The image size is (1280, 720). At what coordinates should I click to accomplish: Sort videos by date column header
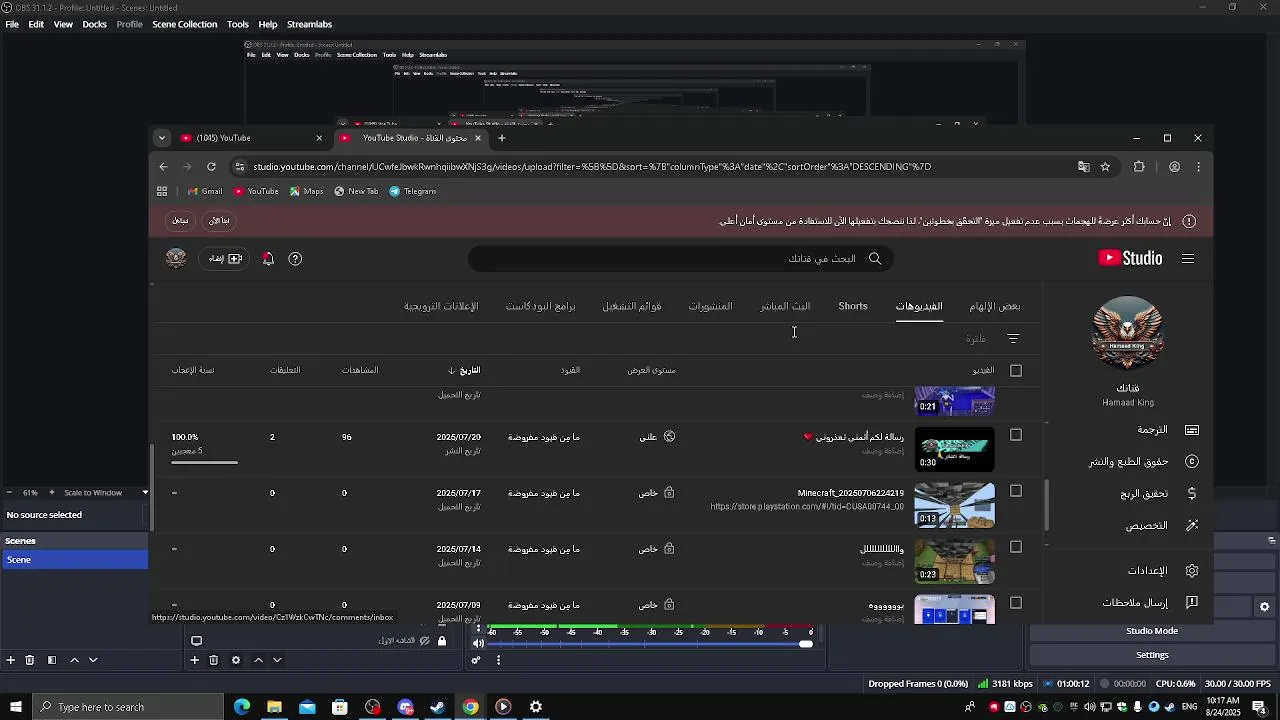pyautogui.click(x=464, y=371)
